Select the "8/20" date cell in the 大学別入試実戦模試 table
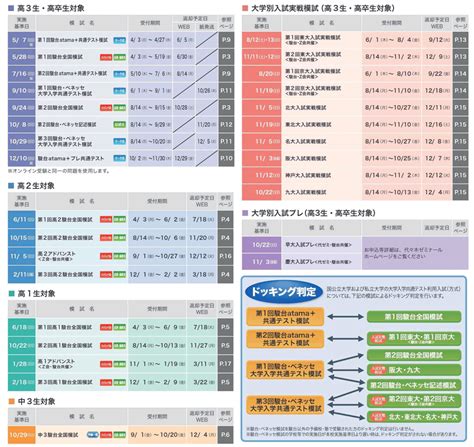The width and height of the screenshot is (474, 447). pyautogui.click(x=262, y=74)
